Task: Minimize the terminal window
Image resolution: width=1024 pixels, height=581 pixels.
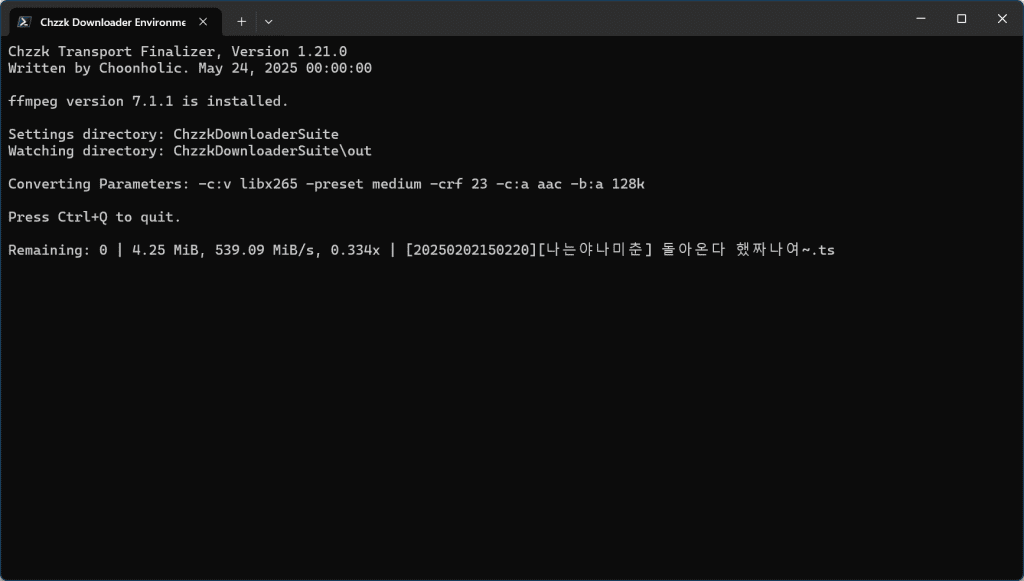Action: 921,18
